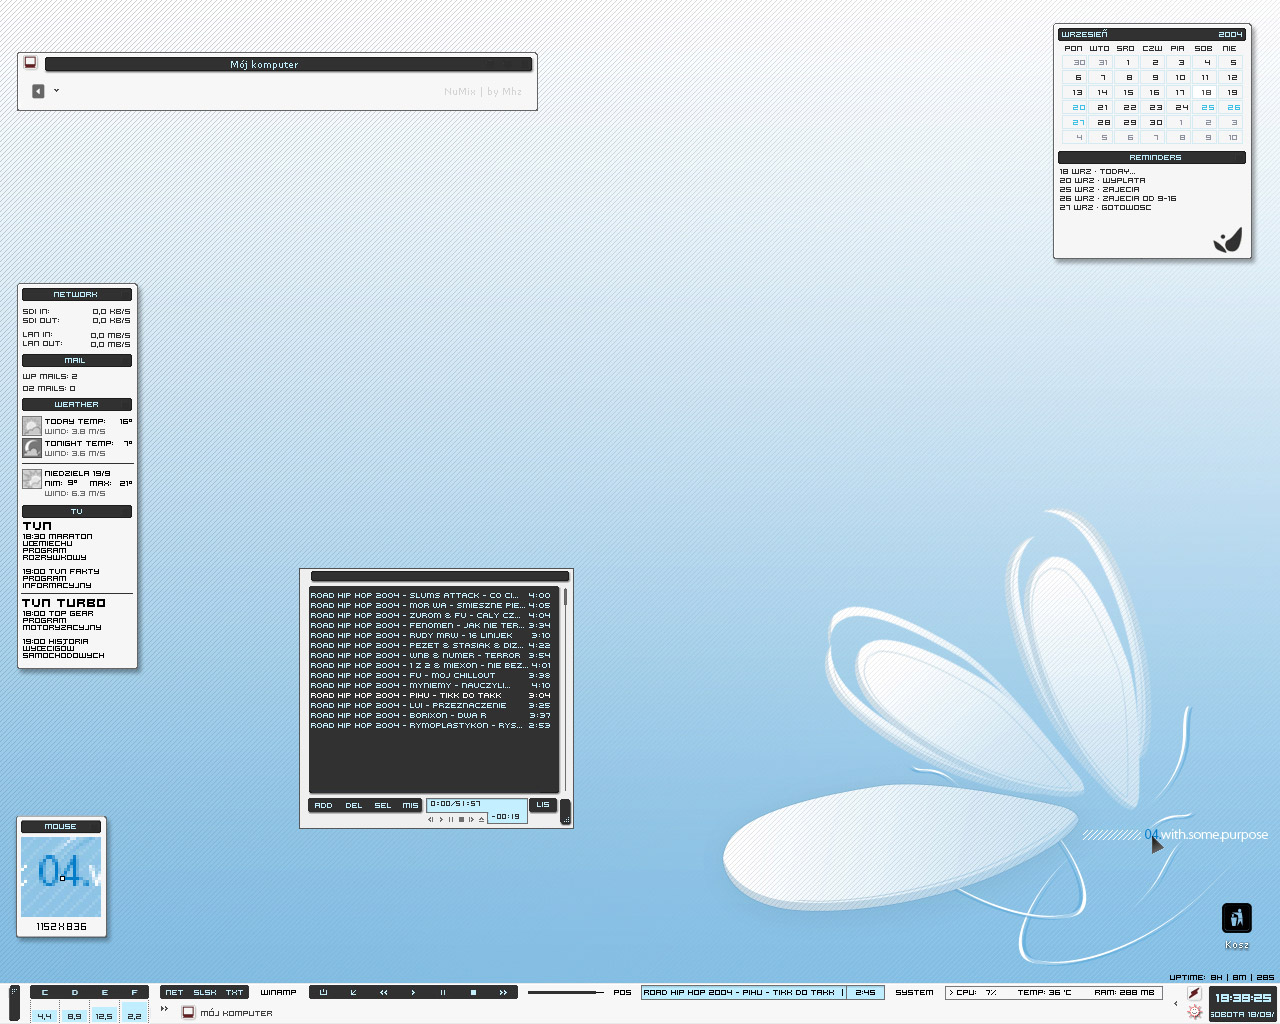Open the SLSK shortcut in taskbar
Viewport: 1280px width, 1024px height.
tap(205, 993)
